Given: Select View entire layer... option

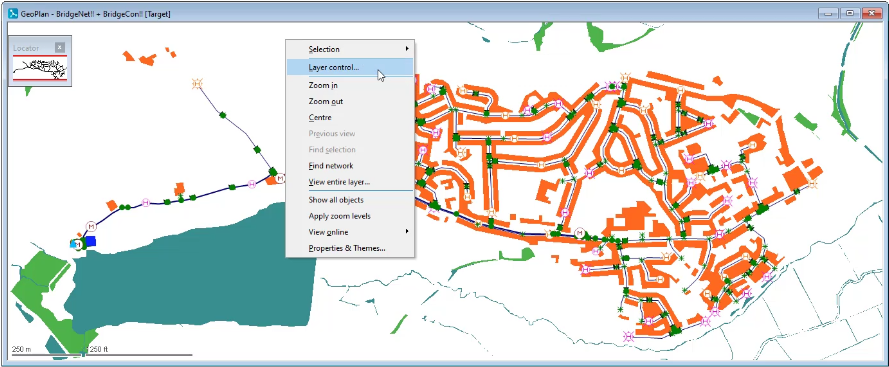Looking at the screenshot, I should coord(350,182).
